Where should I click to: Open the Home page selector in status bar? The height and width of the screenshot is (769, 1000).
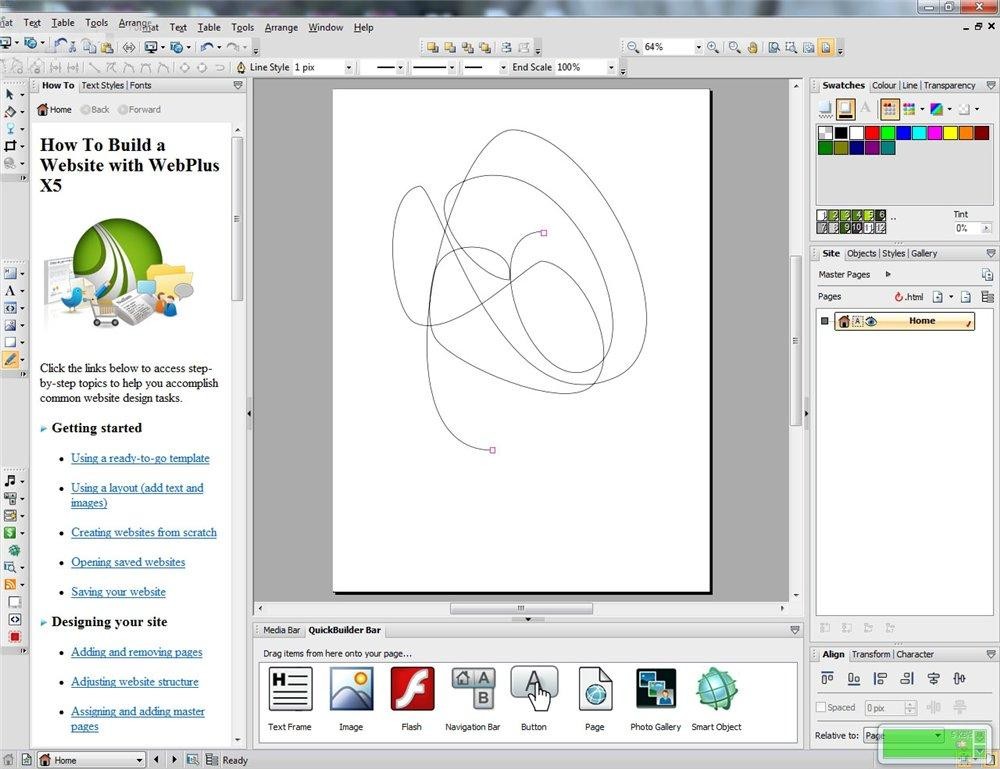91,760
